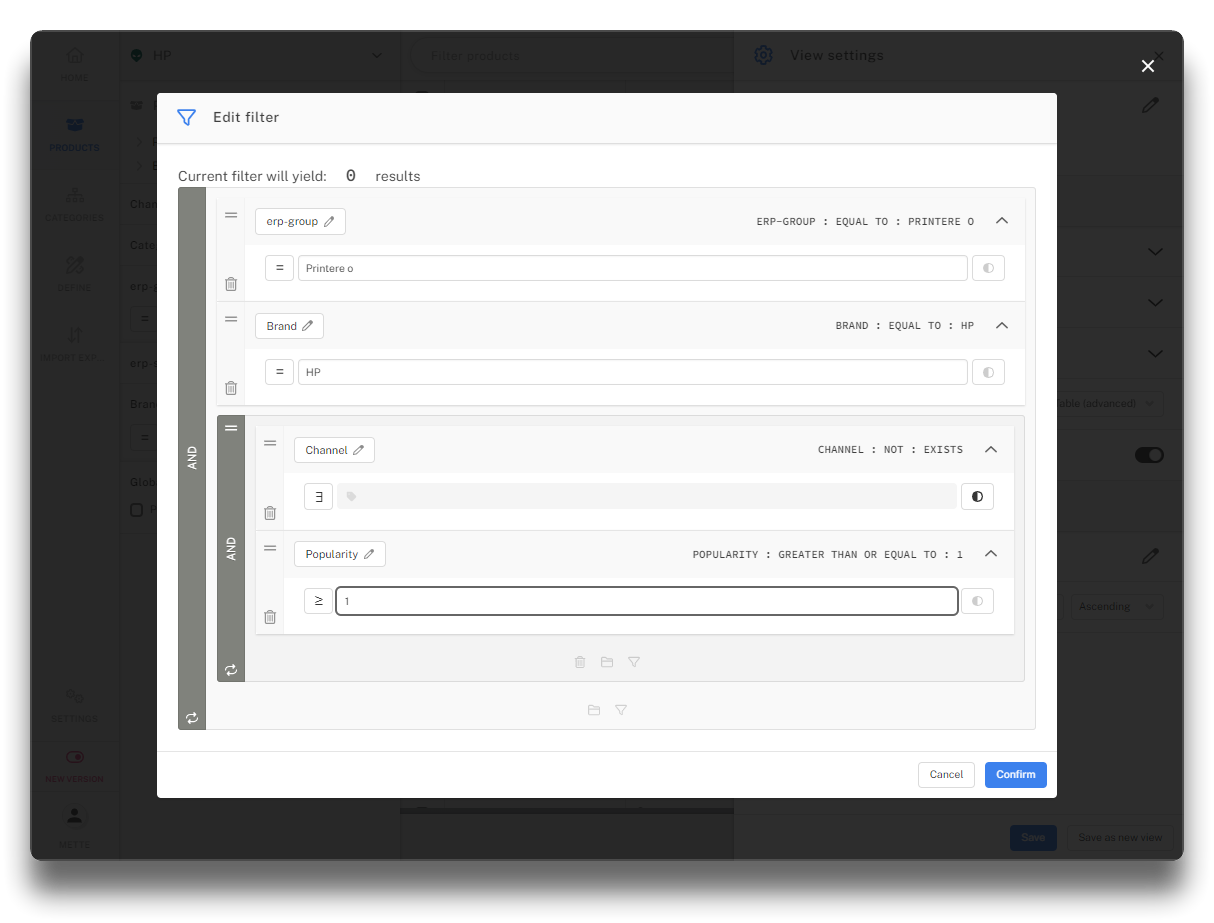Toggle negation on erp-group condition
Screen dimensions: 1214x923
(x=988, y=268)
